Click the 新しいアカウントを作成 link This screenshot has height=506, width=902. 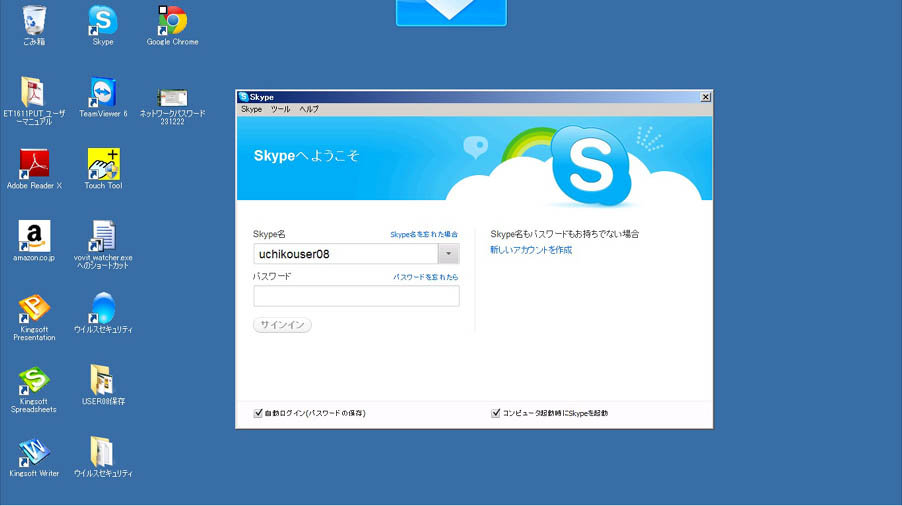pos(531,250)
